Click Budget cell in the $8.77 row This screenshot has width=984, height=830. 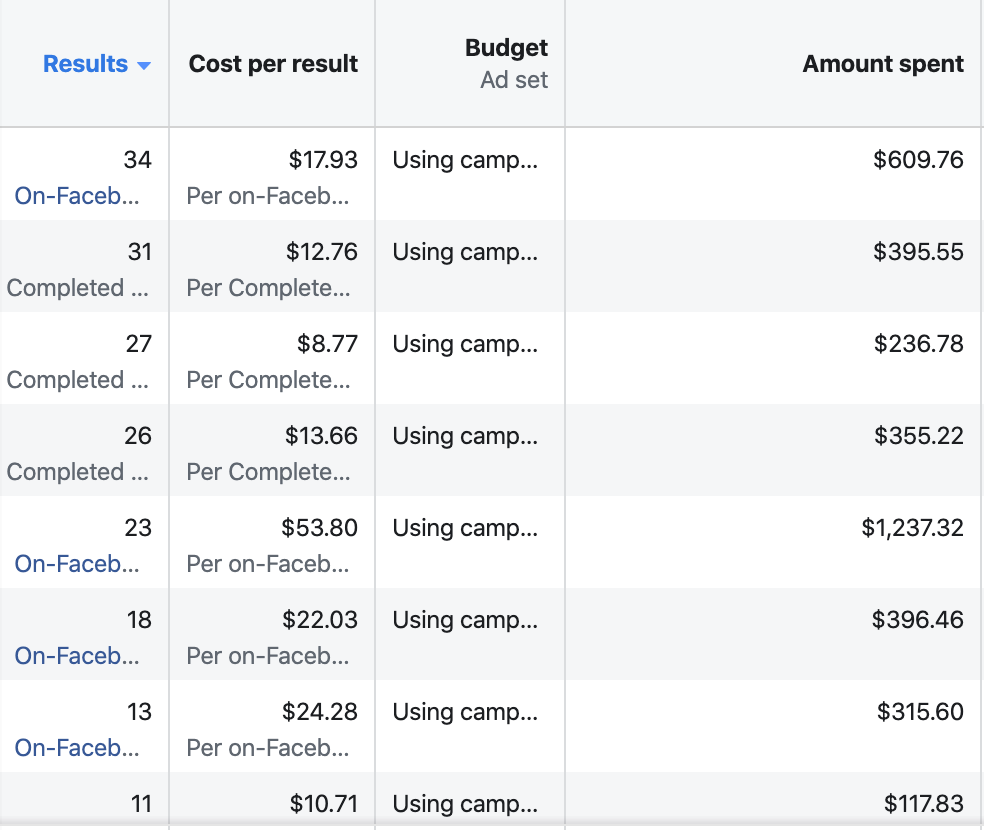(x=465, y=344)
